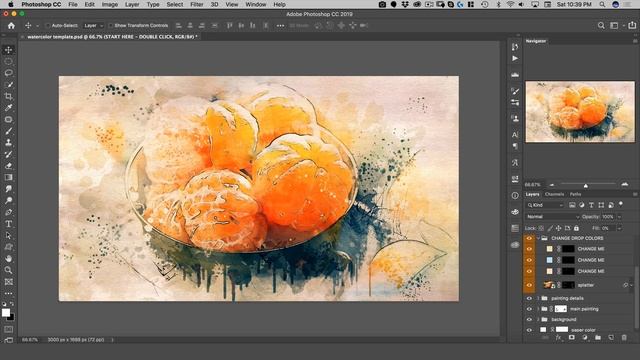This screenshot has width=640, height=360.
Task: Select the Clone Stamp tool
Action: pos(8,142)
